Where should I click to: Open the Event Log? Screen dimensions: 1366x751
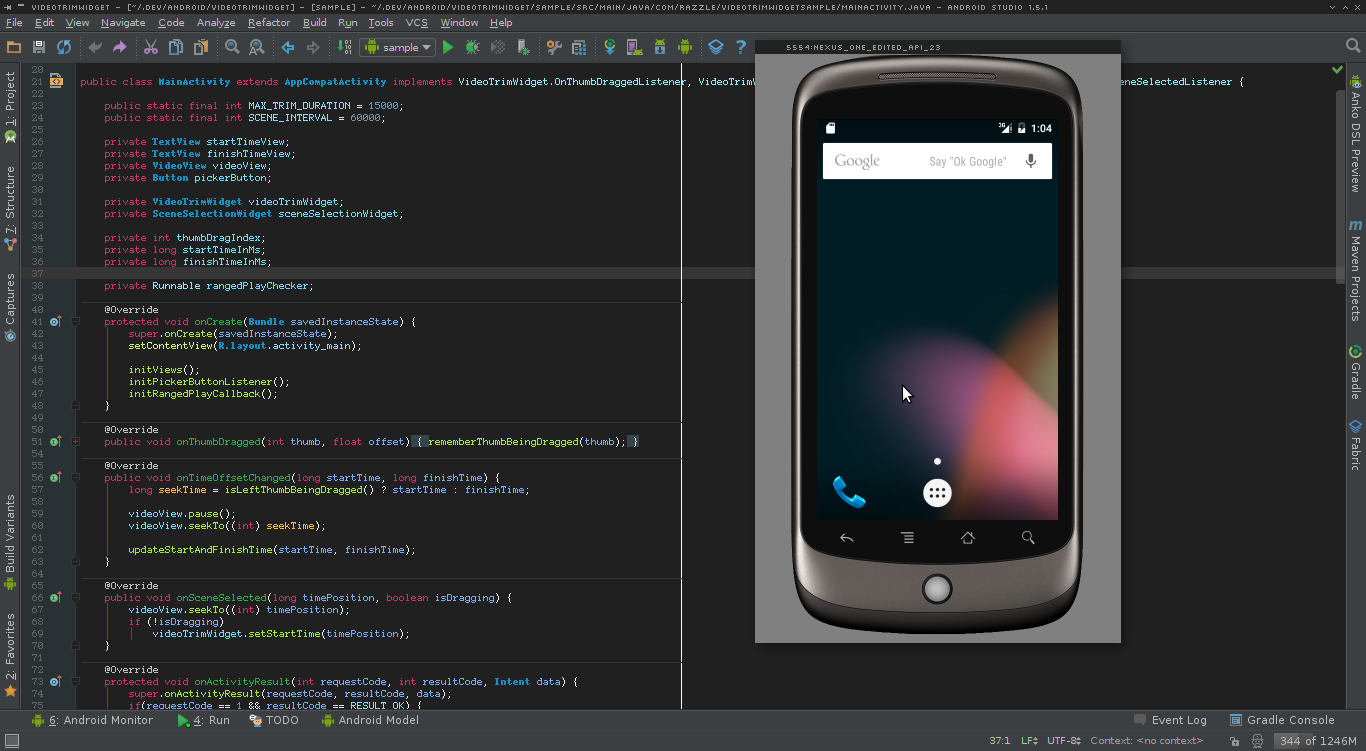point(1170,720)
